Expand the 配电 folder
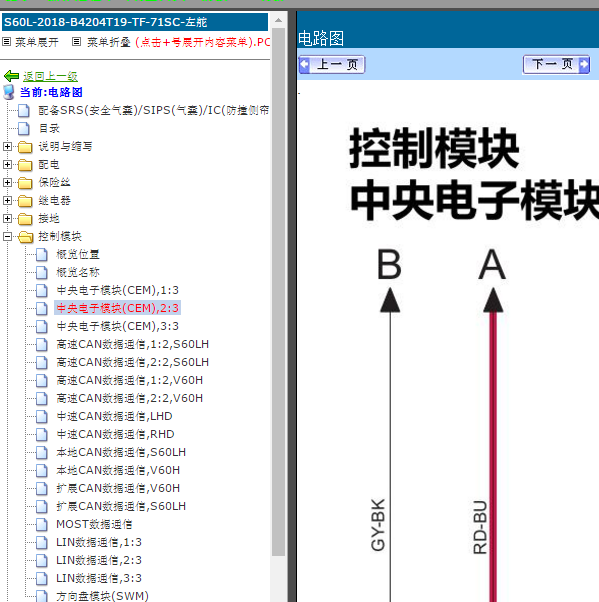This screenshot has height=602, width=599. pyautogui.click(x=7, y=164)
